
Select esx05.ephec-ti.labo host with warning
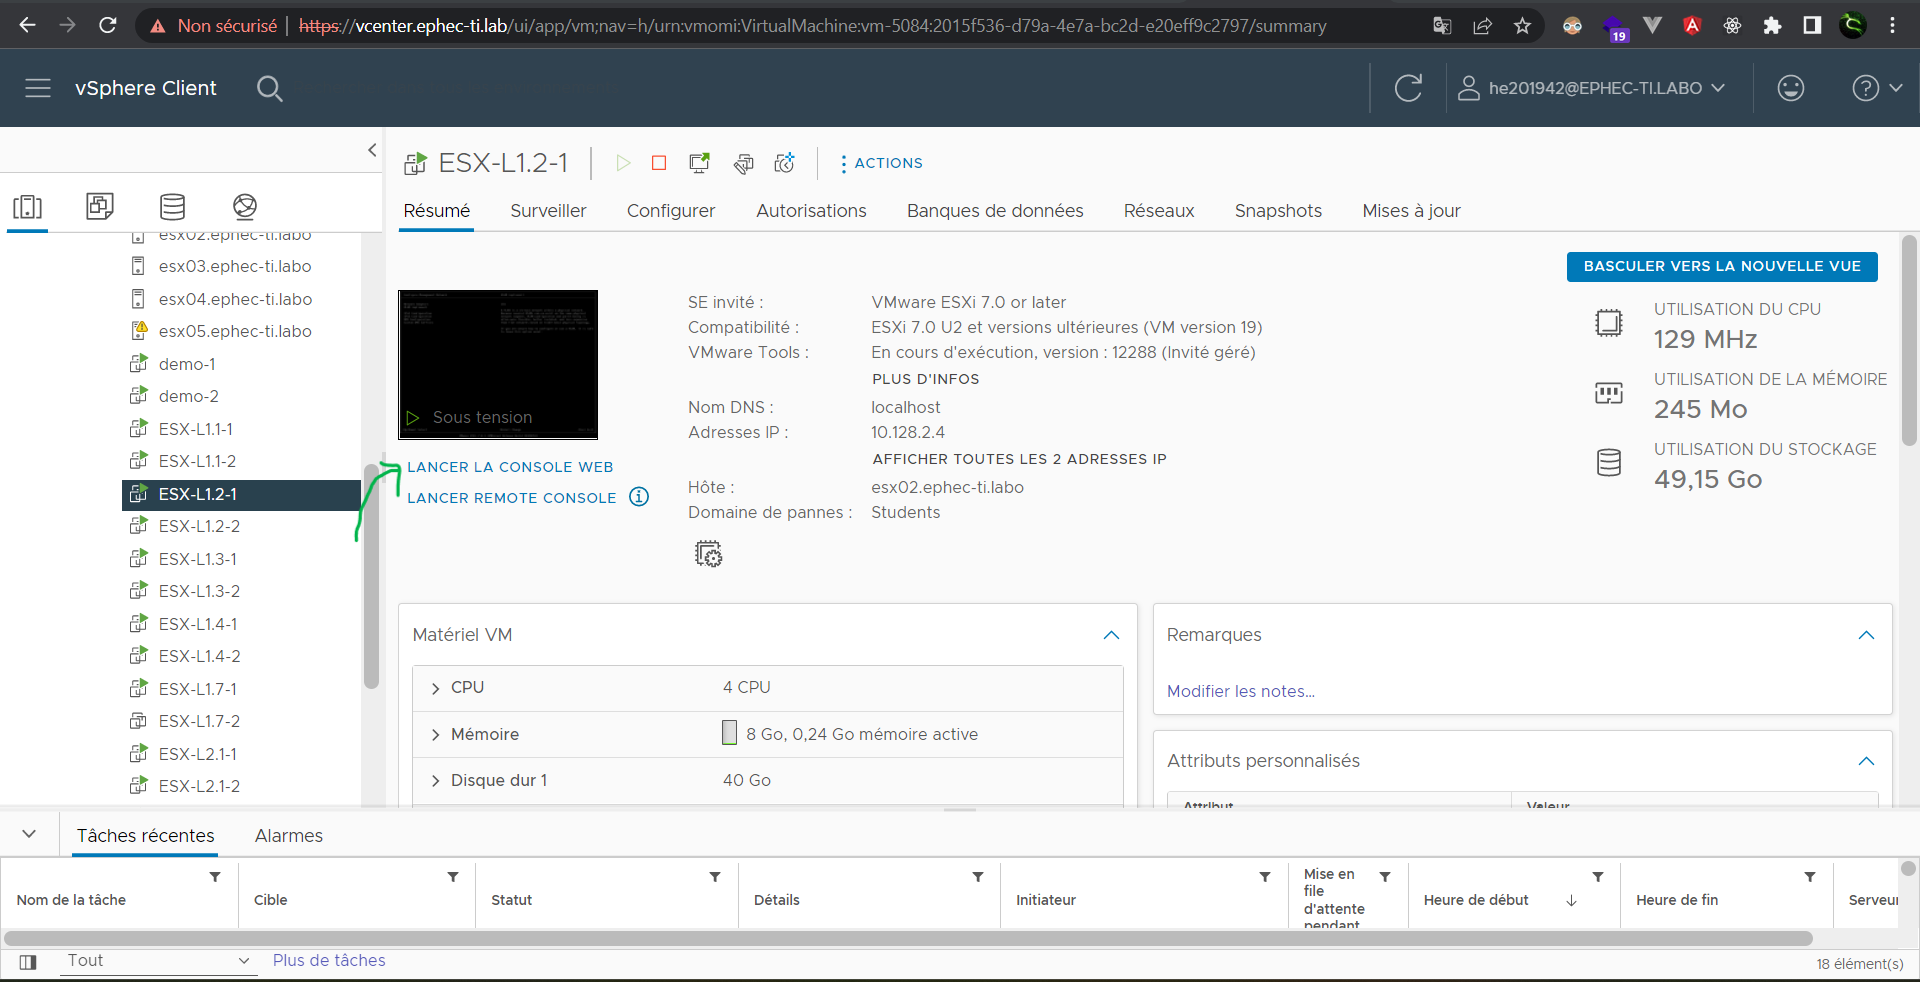[235, 331]
